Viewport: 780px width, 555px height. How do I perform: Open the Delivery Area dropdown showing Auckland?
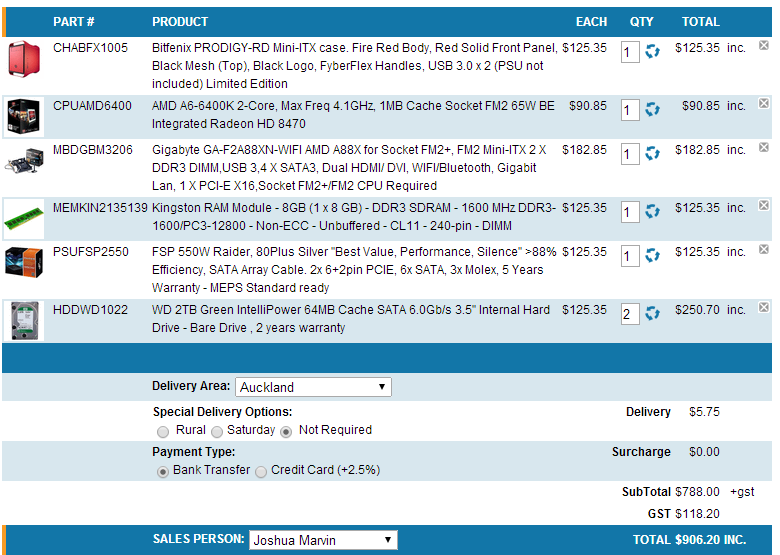(313, 387)
